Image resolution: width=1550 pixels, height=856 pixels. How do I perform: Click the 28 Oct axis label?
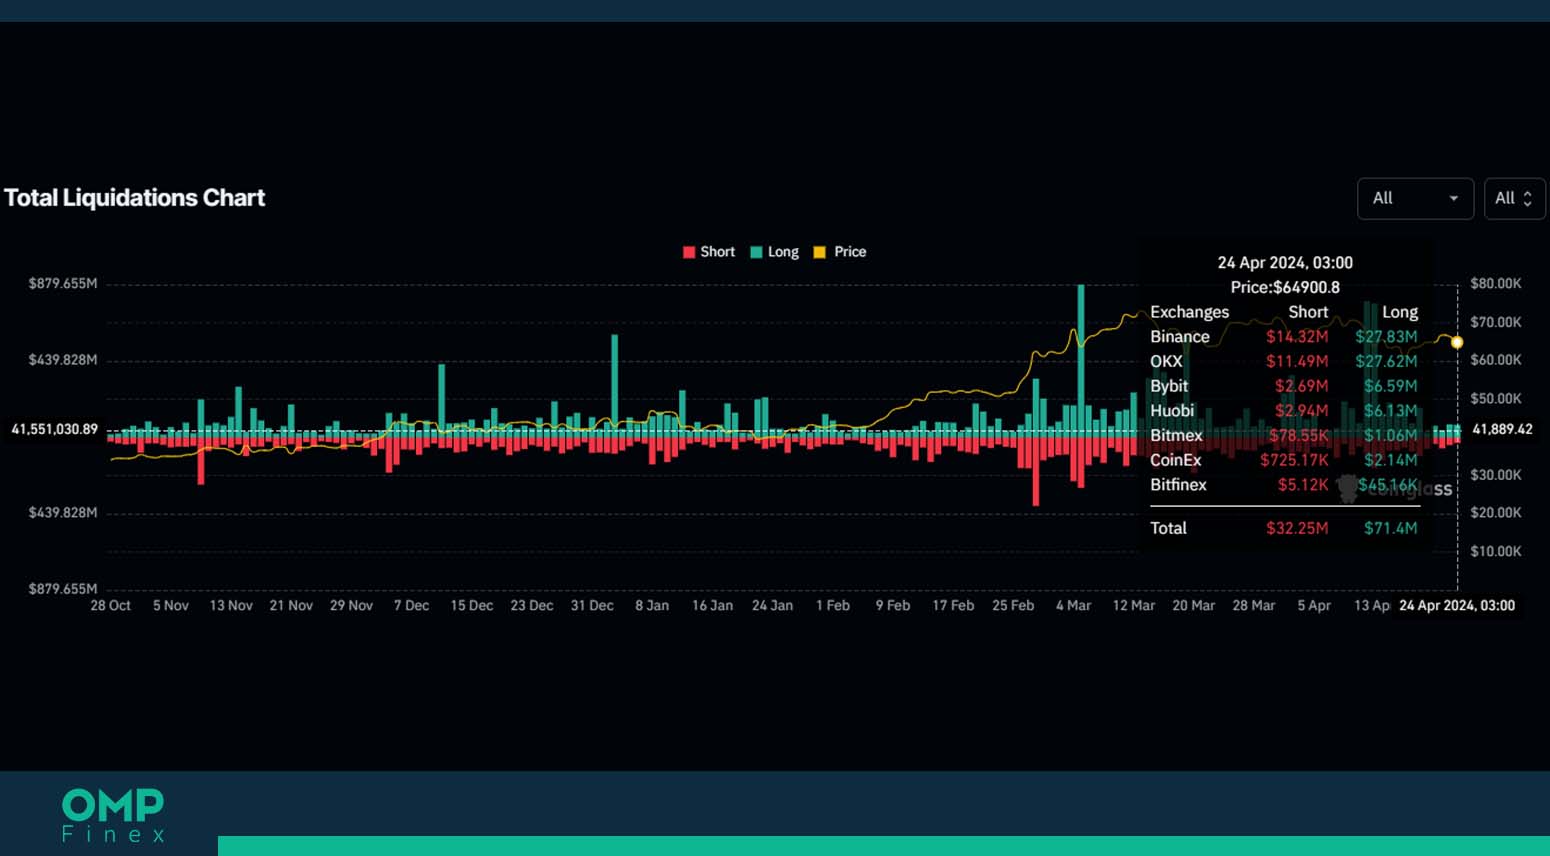pyautogui.click(x=110, y=606)
